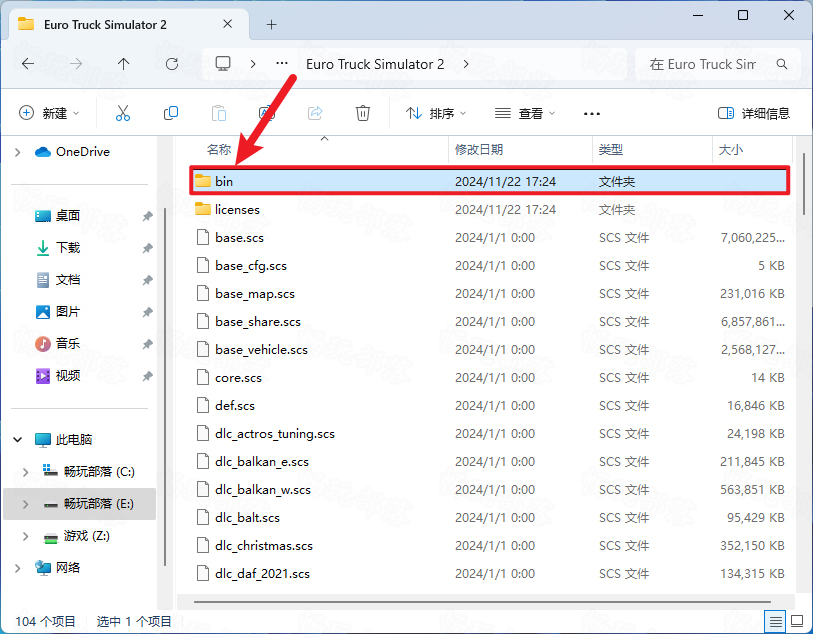Click the Rename icon in toolbar

(267, 113)
